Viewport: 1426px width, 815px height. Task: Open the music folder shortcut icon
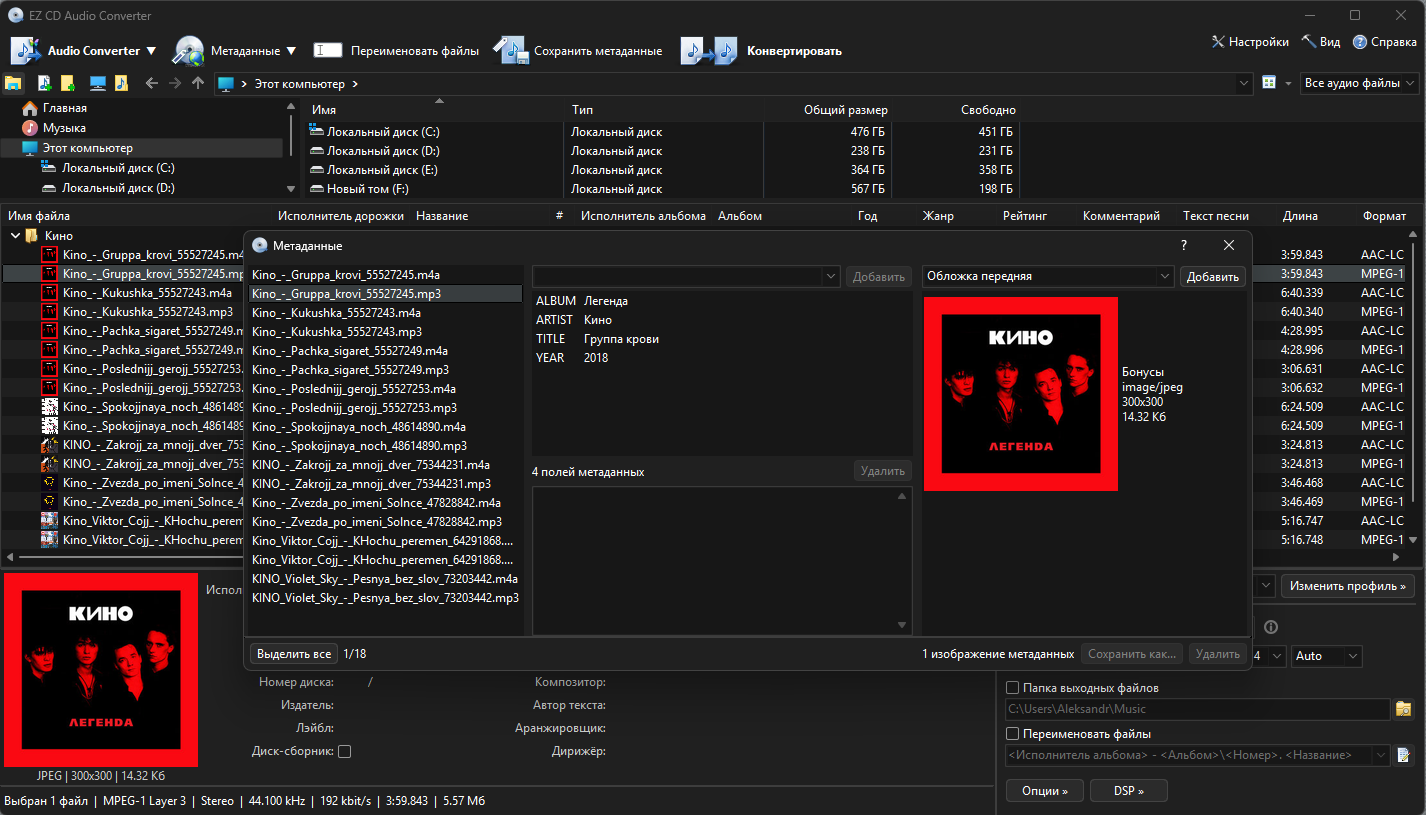pos(121,83)
